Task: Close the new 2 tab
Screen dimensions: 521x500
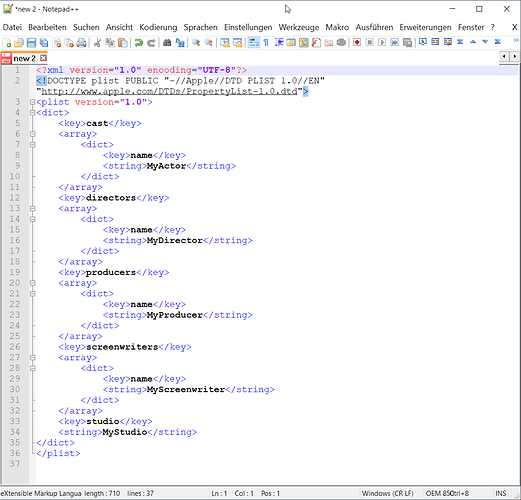Action: point(43,58)
